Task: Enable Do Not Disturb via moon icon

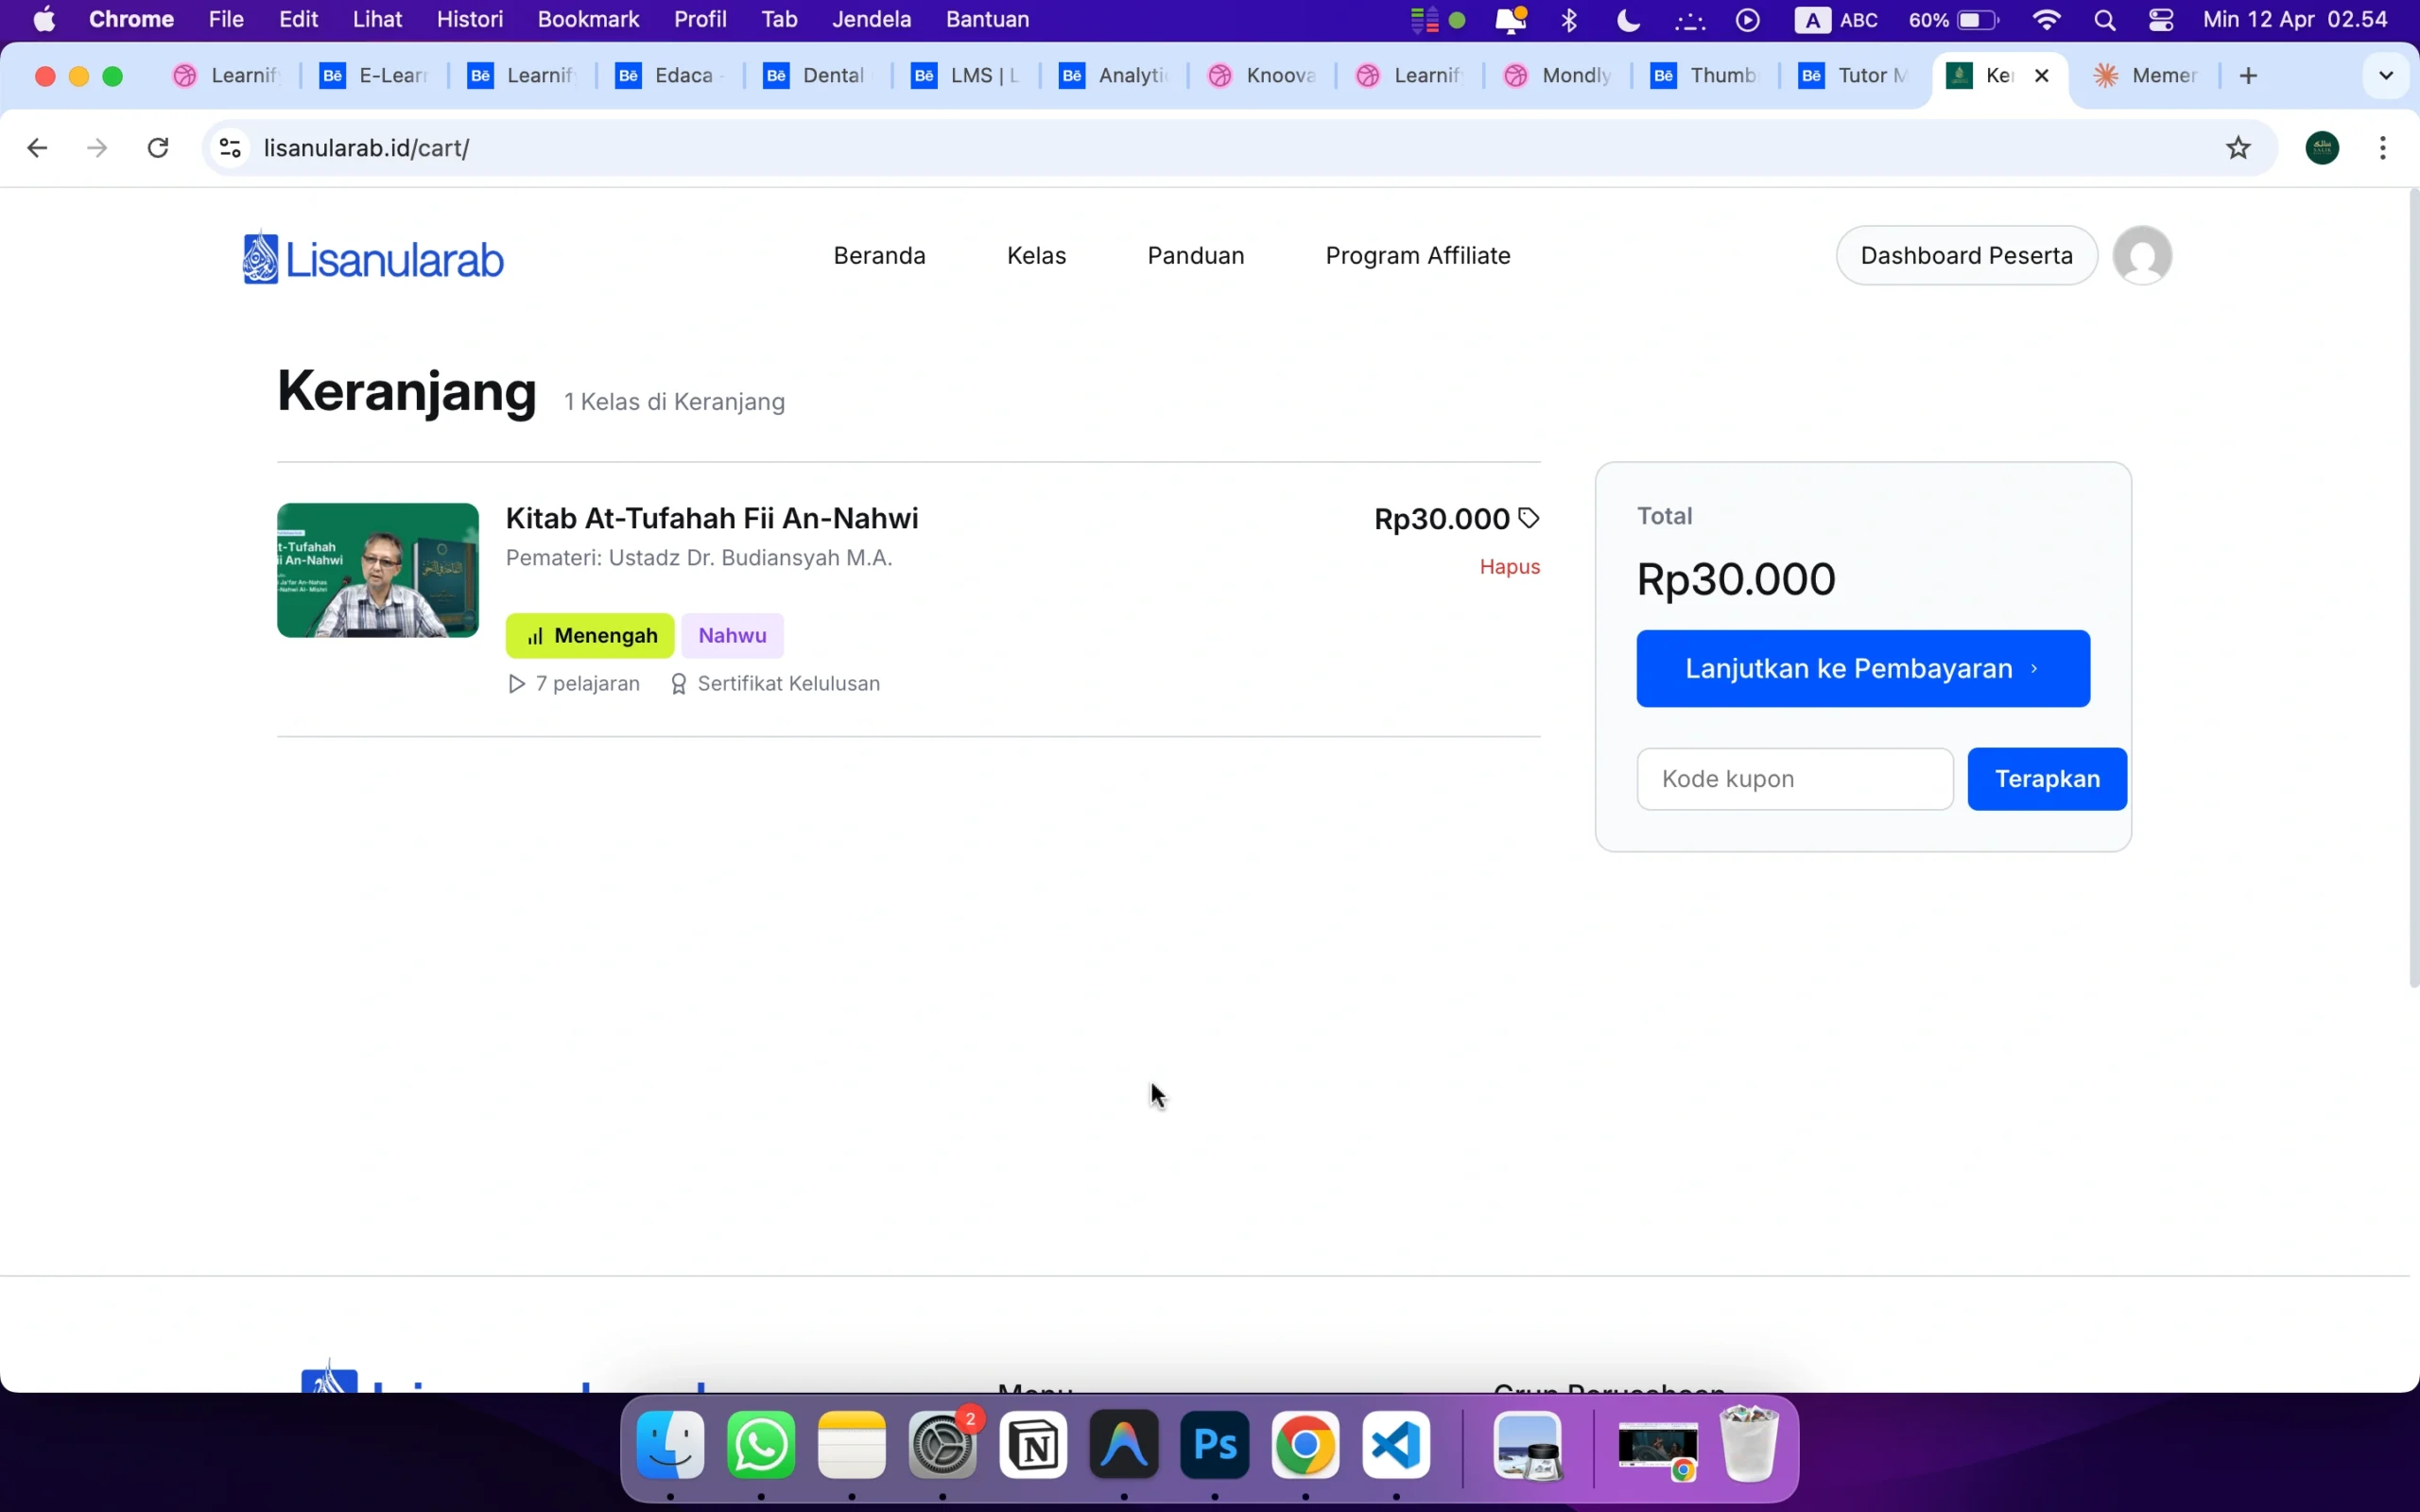Action: (x=1628, y=19)
